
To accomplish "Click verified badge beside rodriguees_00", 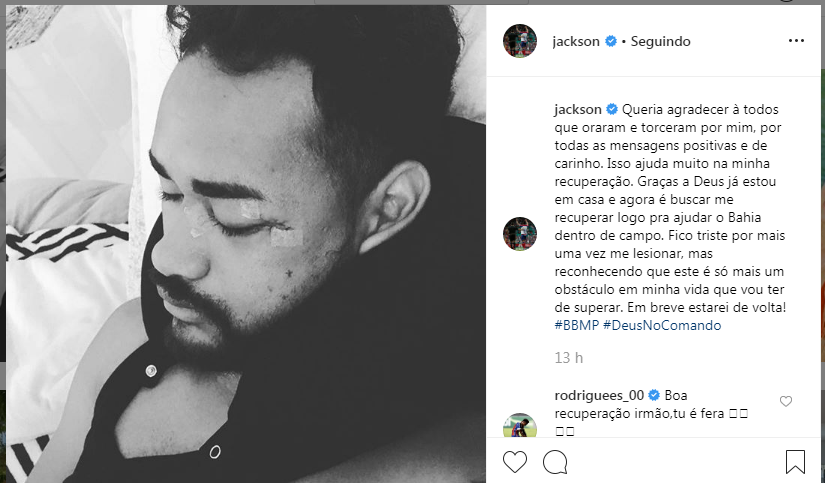I will (x=654, y=395).
